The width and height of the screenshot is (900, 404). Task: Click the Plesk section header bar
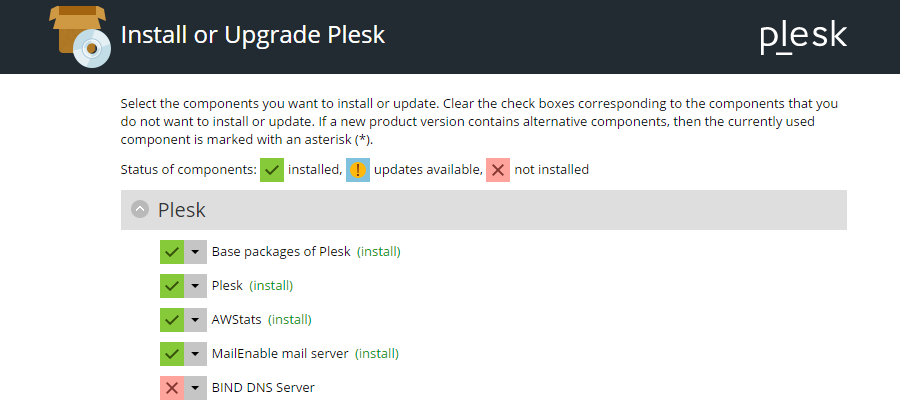pos(500,210)
